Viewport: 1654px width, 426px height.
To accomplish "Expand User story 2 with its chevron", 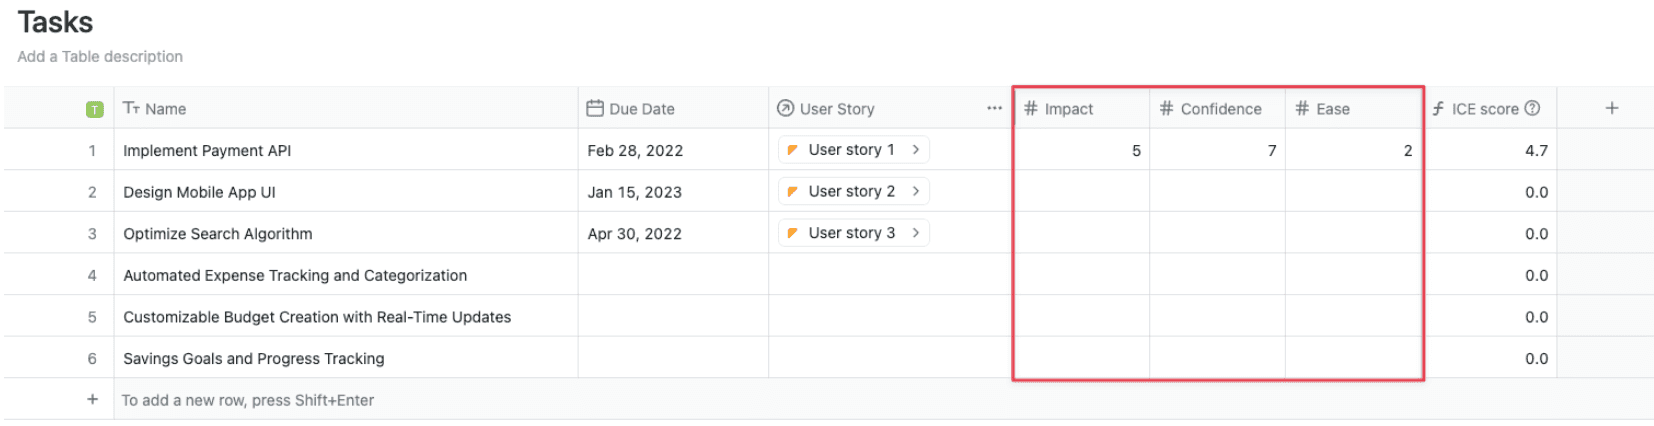I will coord(915,191).
